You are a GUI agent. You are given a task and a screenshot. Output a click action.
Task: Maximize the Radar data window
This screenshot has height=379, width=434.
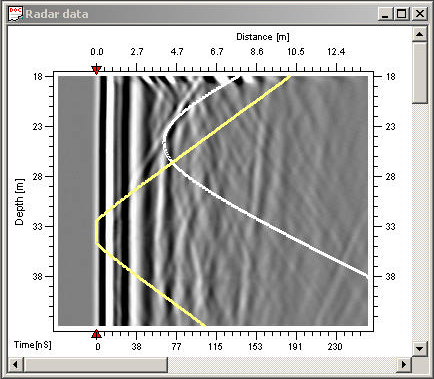point(402,14)
